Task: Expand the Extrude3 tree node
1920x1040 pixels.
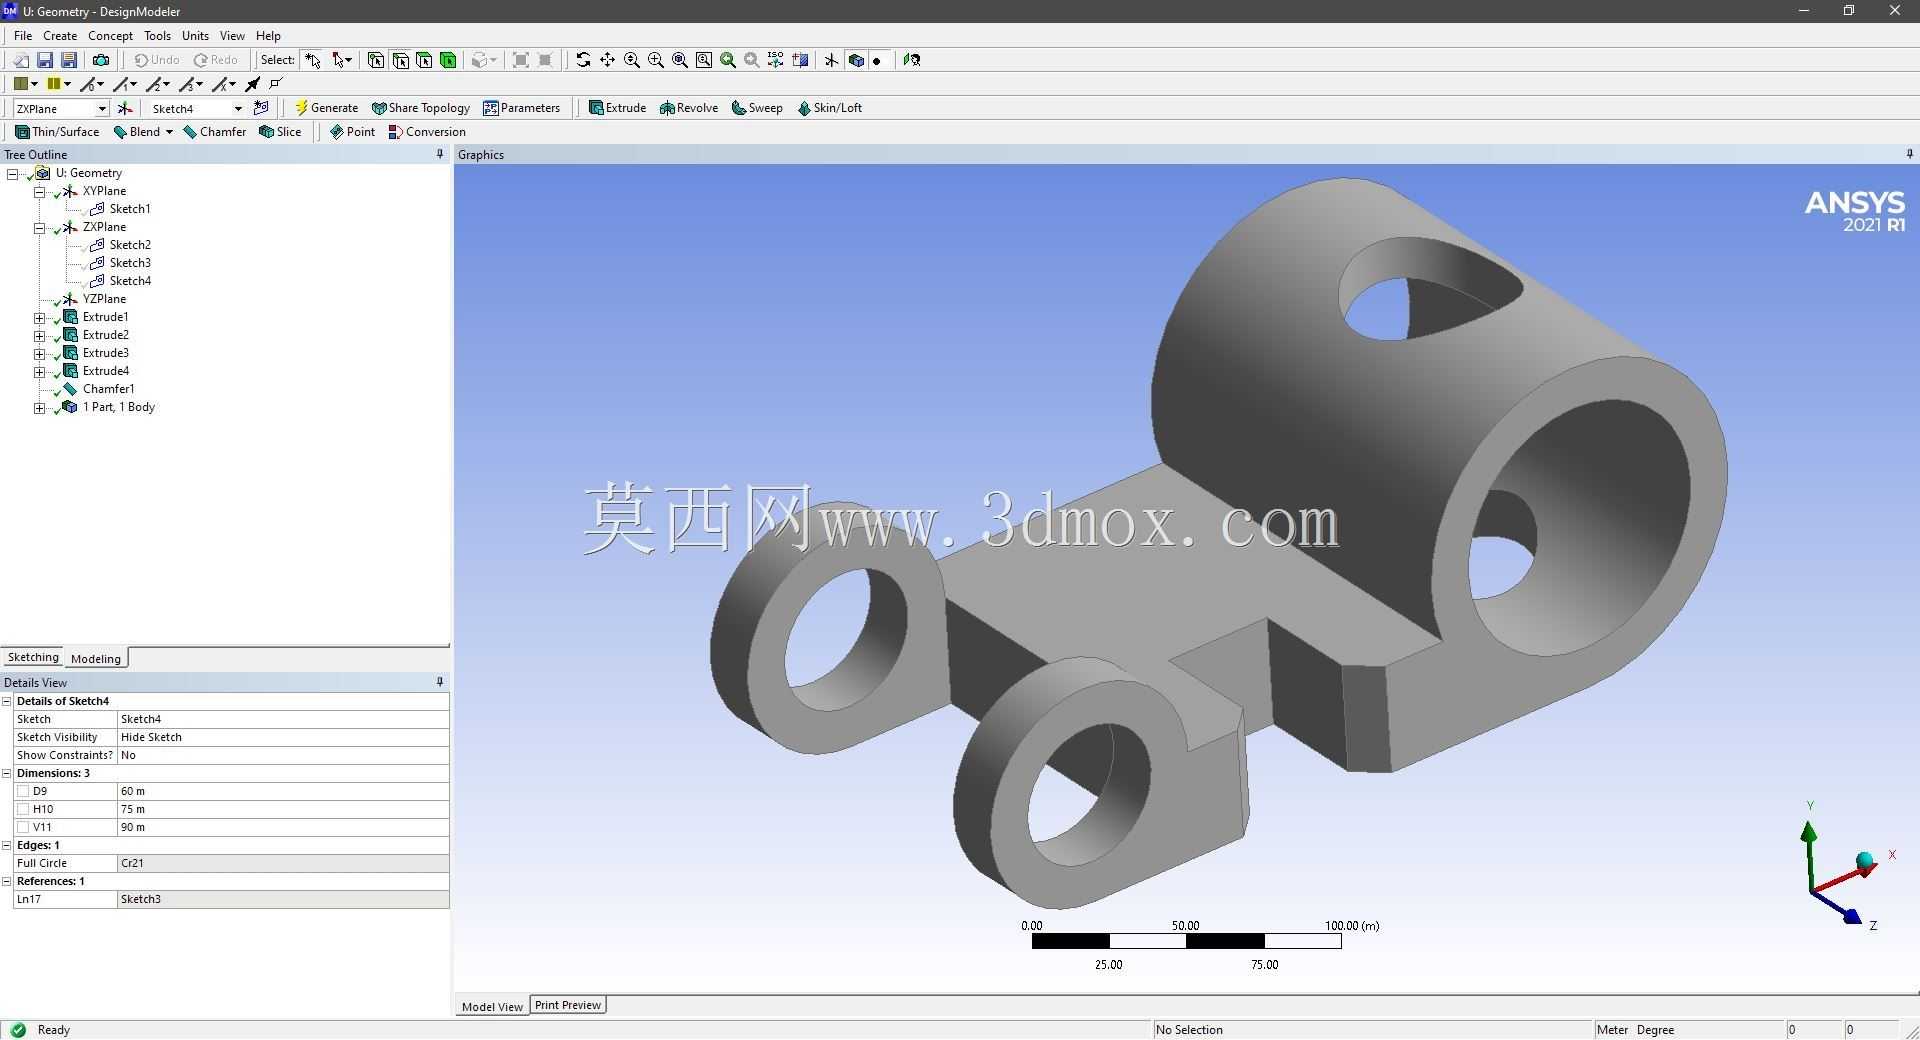Action: click(40, 353)
